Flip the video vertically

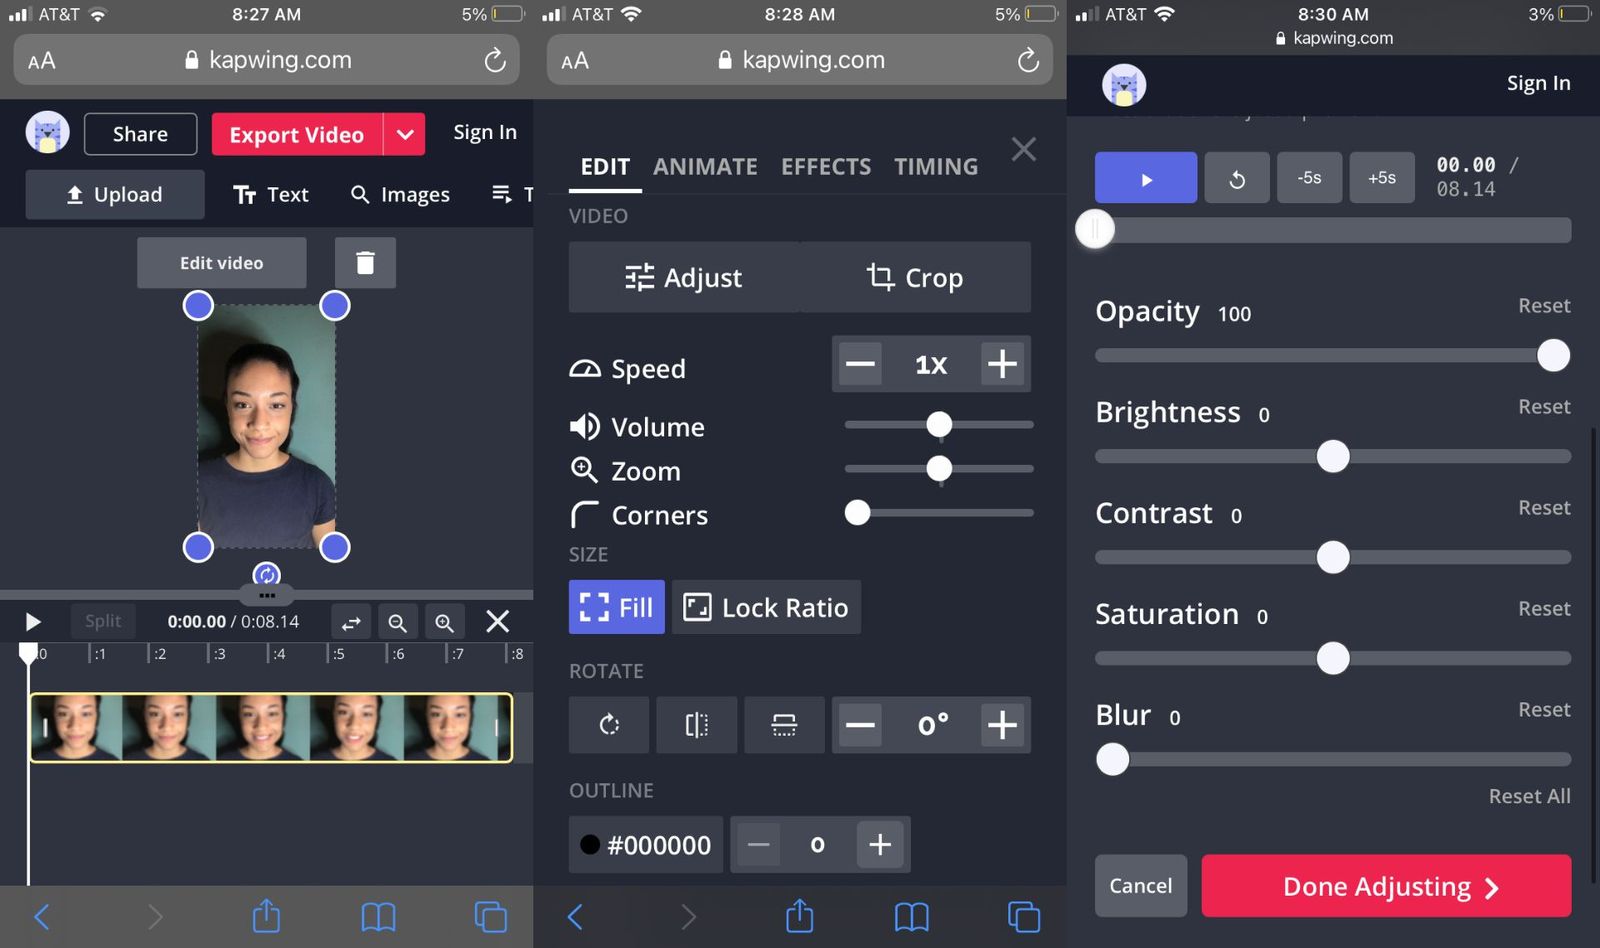click(x=785, y=725)
